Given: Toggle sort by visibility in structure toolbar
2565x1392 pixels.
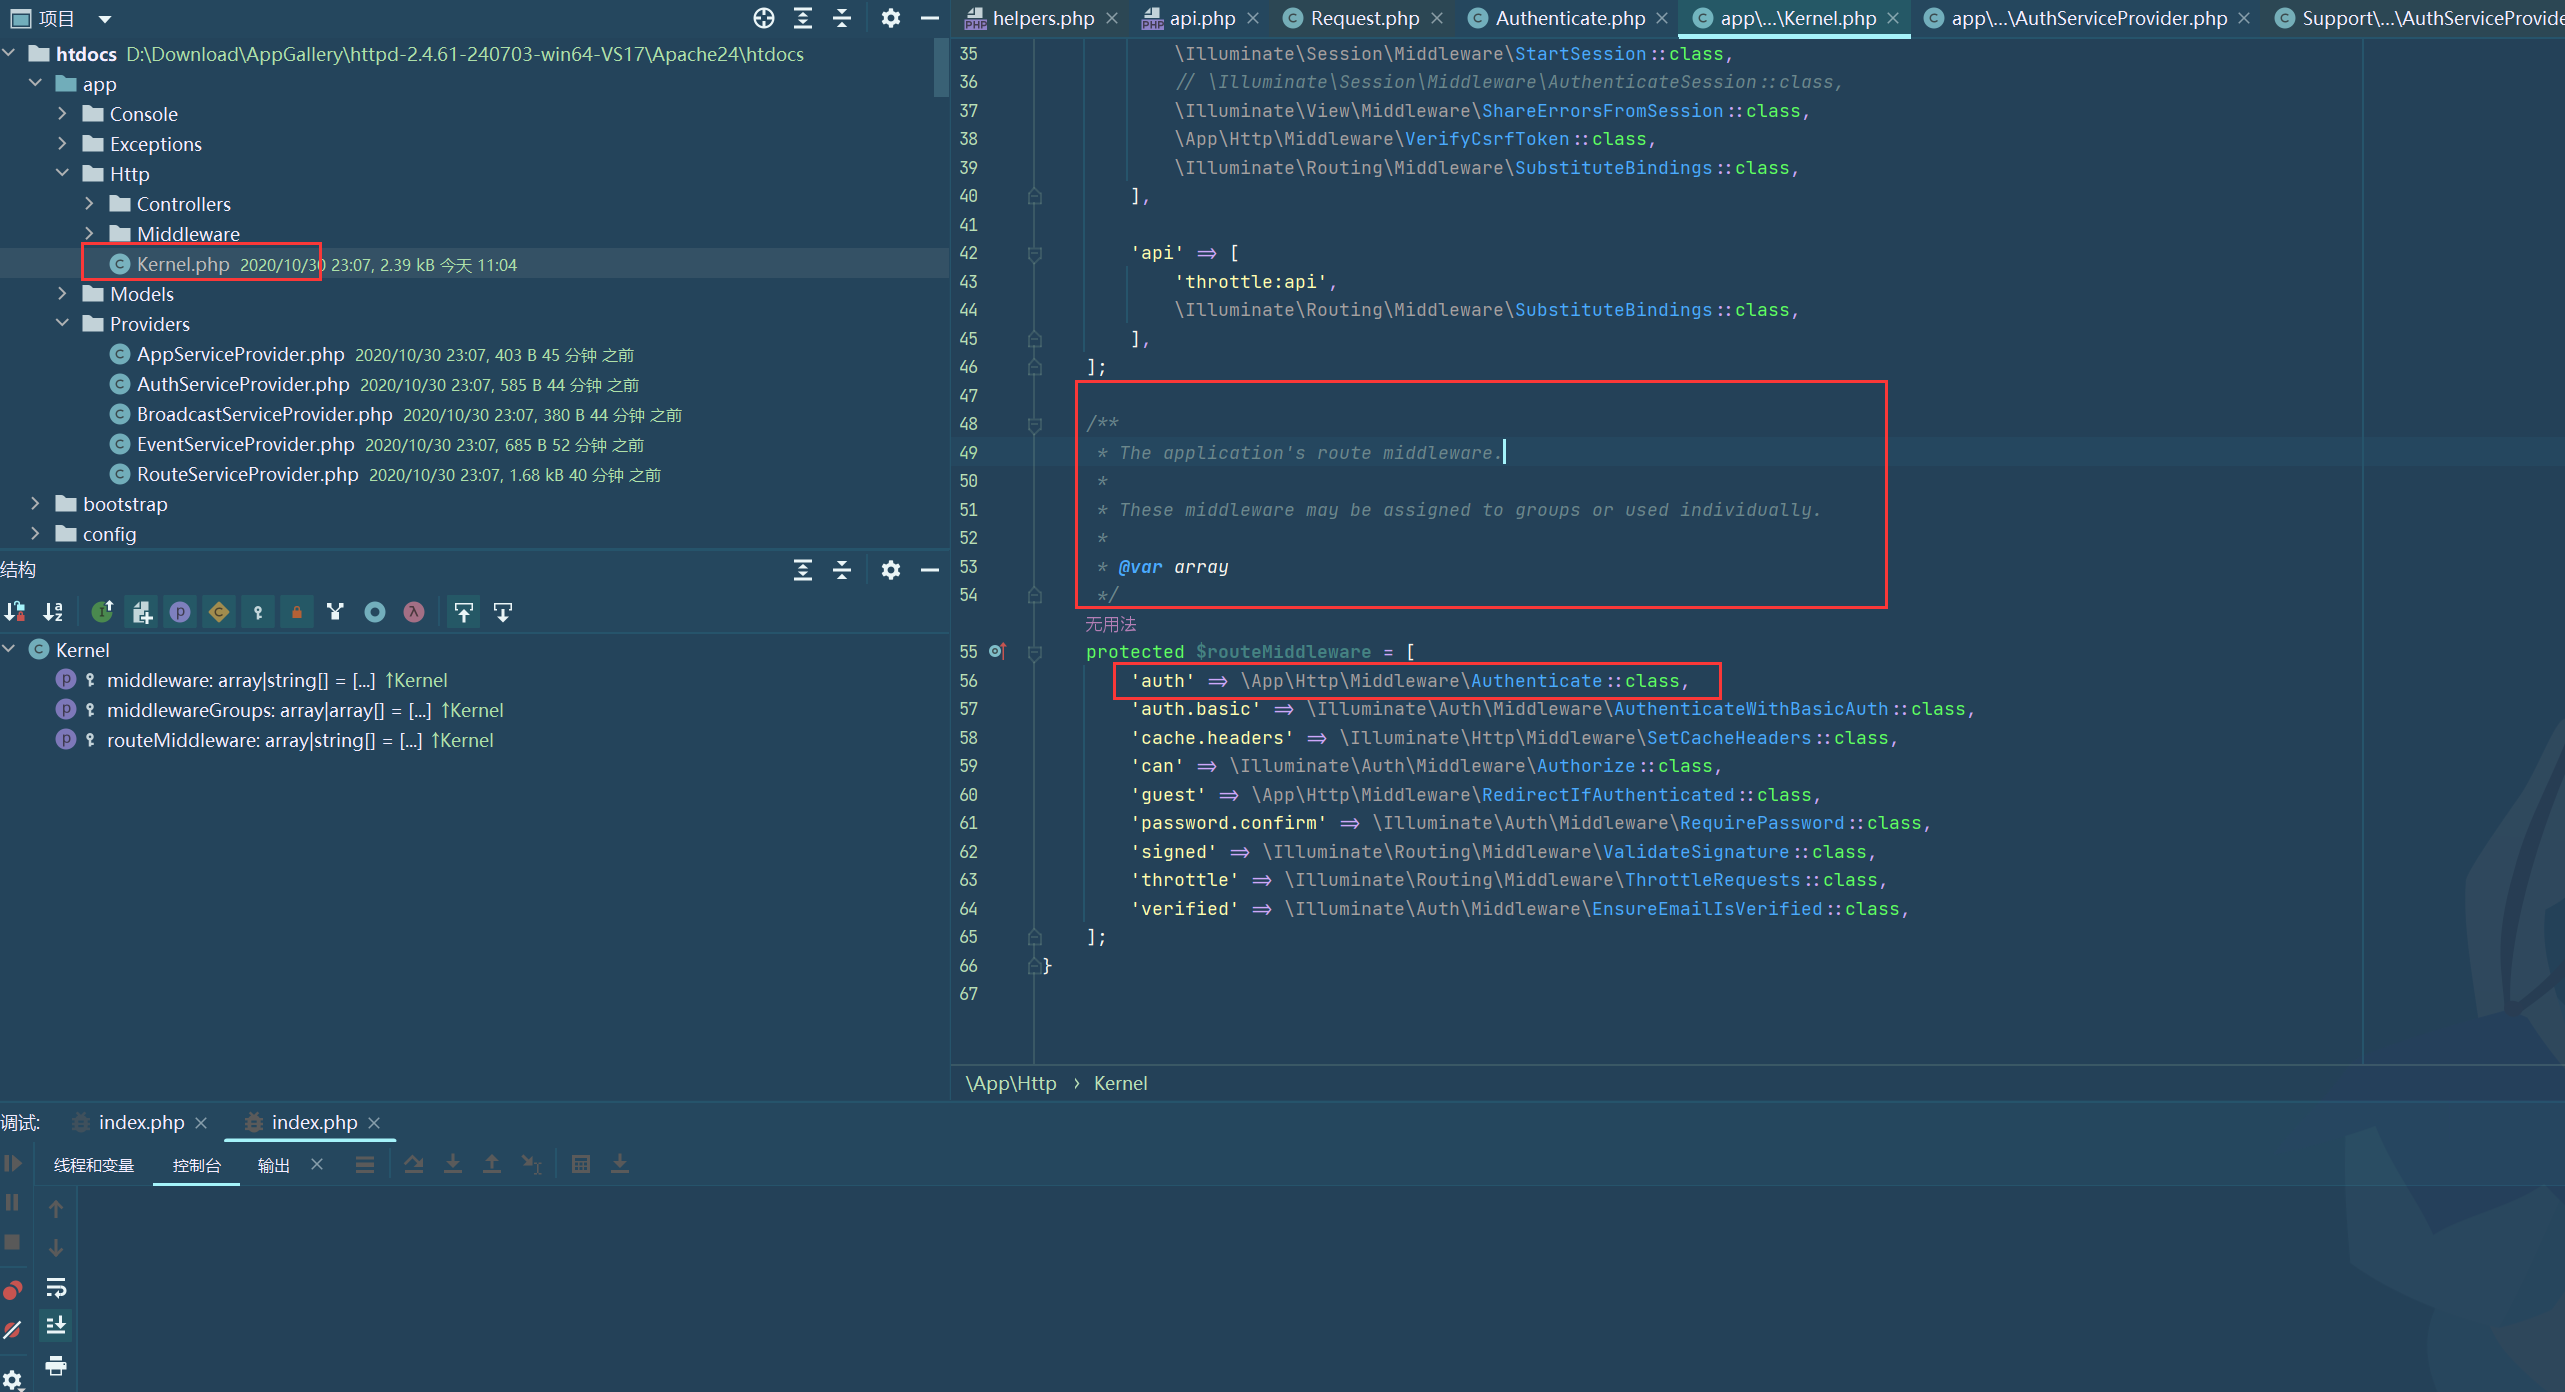Looking at the screenshot, I should 15,612.
